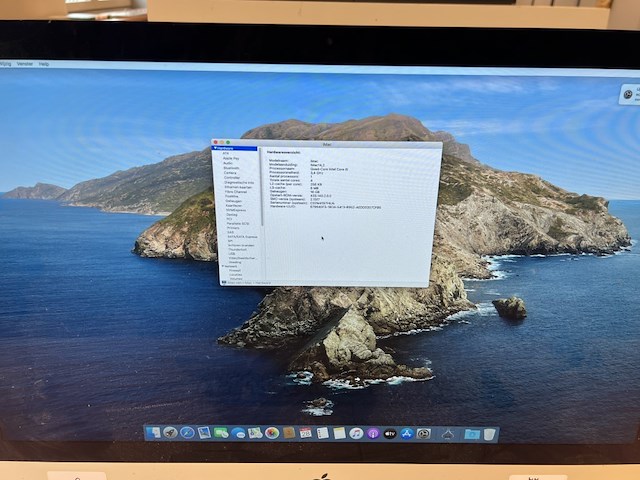Open the Venster menu in menu bar

tap(23, 63)
